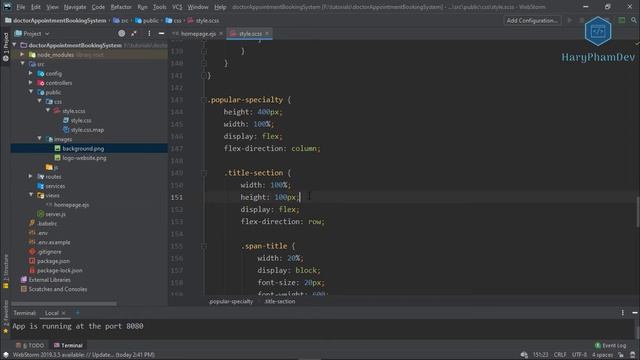Select Scratches and Consoles node
Screen dimensions: 640x360
click(58, 289)
